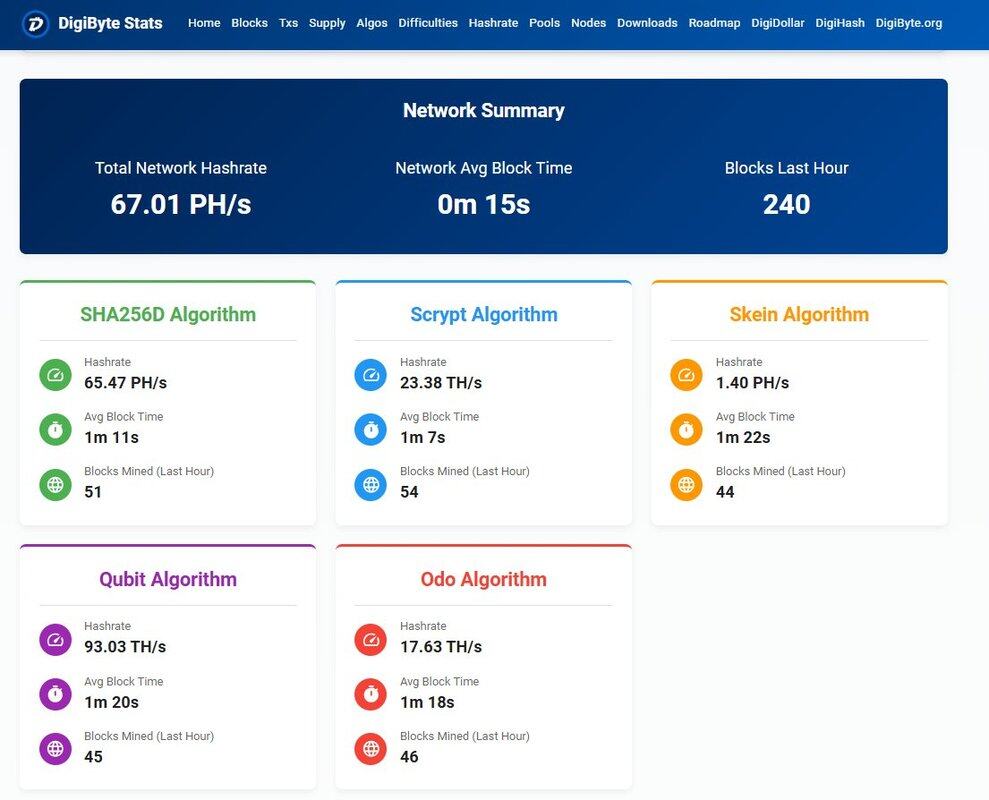The width and height of the screenshot is (989, 800).
Task: Open the DigiDollar nav link
Action: 778,23
